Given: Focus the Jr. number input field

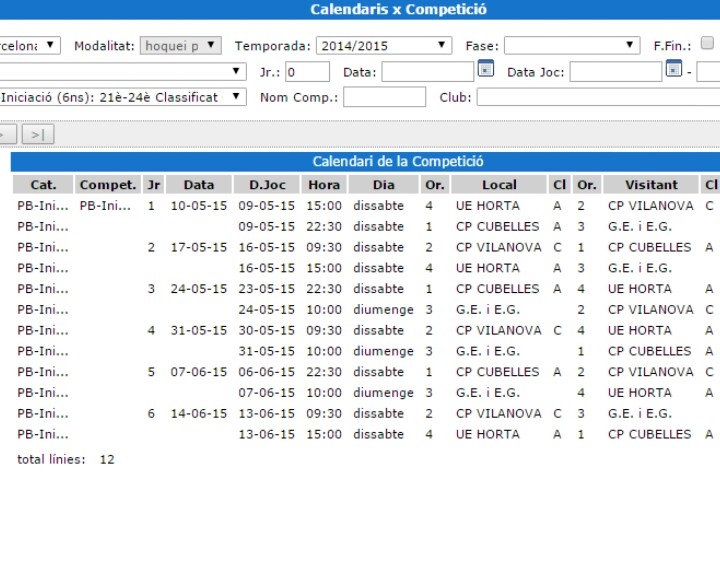Looking at the screenshot, I should coord(307,72).
